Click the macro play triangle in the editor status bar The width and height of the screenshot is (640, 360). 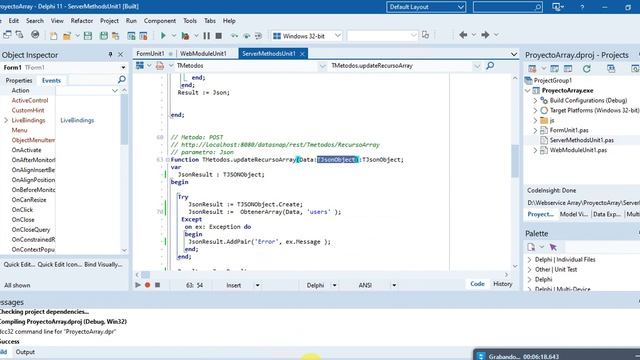click(138, 285)
